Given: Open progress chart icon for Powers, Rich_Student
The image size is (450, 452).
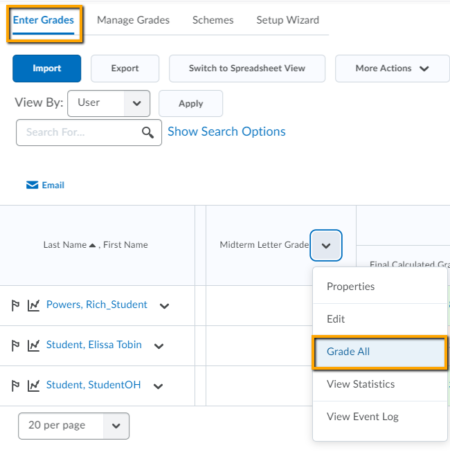Looking at the screenshot, I should coord(33,305).
